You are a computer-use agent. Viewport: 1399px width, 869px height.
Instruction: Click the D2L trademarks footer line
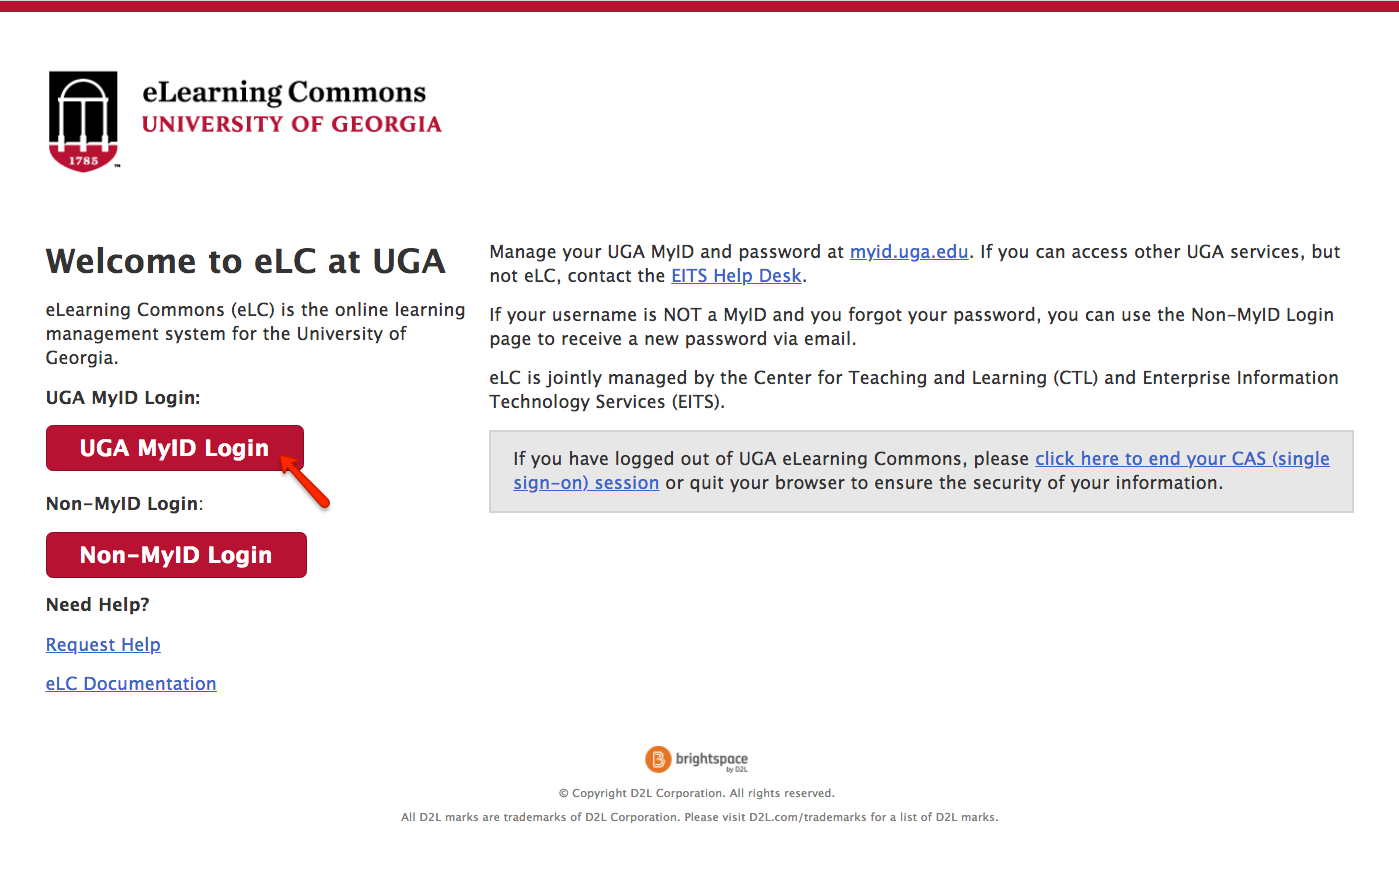700,817
